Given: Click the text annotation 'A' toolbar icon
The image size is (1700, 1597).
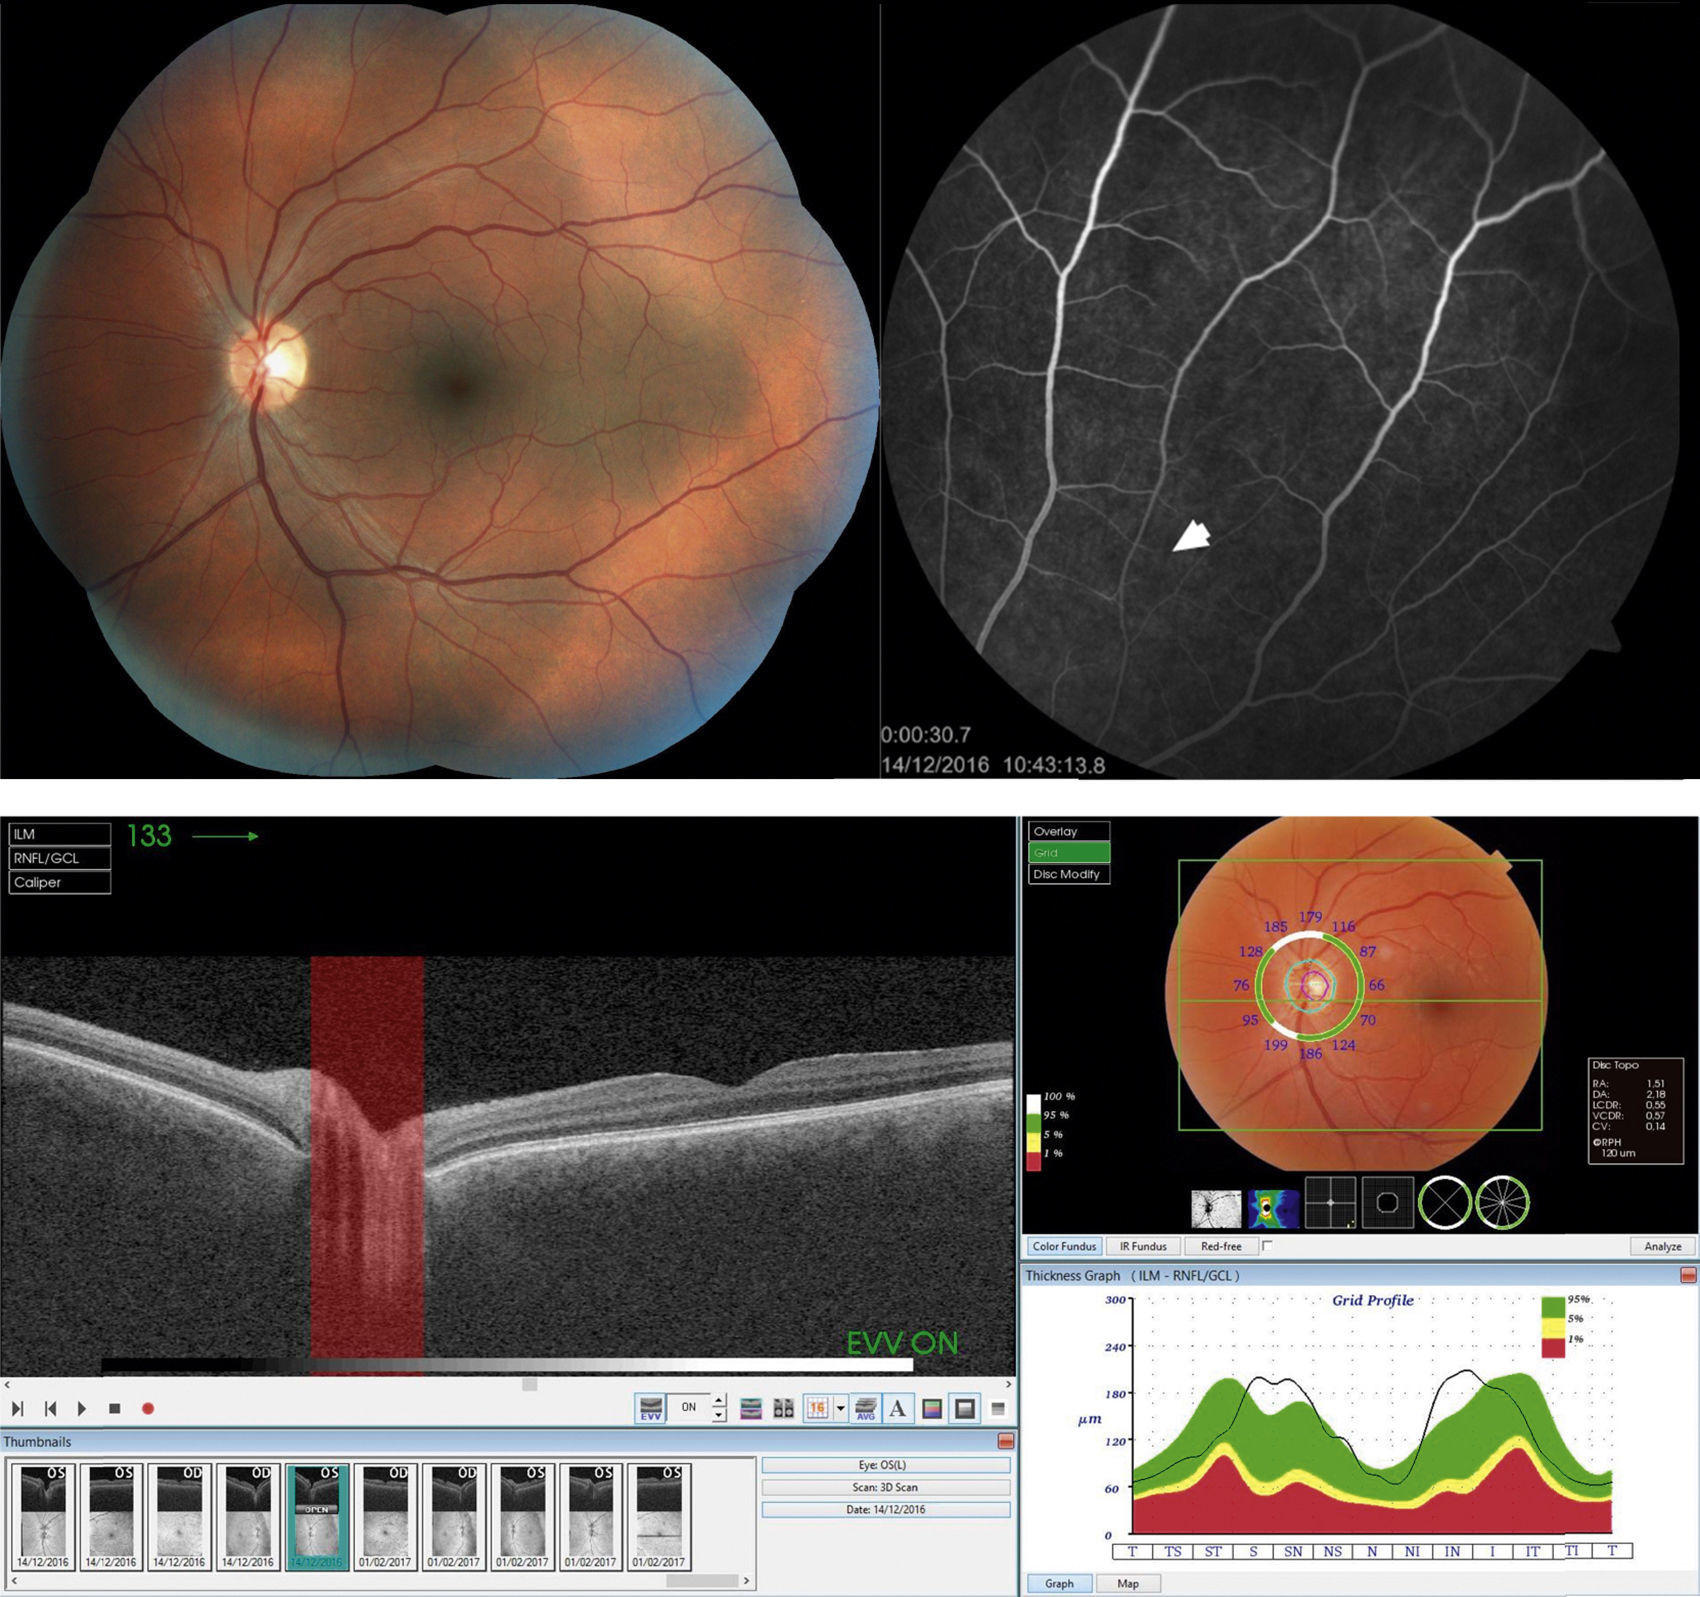Looking at the screenshot, I should click(898, 1408).
